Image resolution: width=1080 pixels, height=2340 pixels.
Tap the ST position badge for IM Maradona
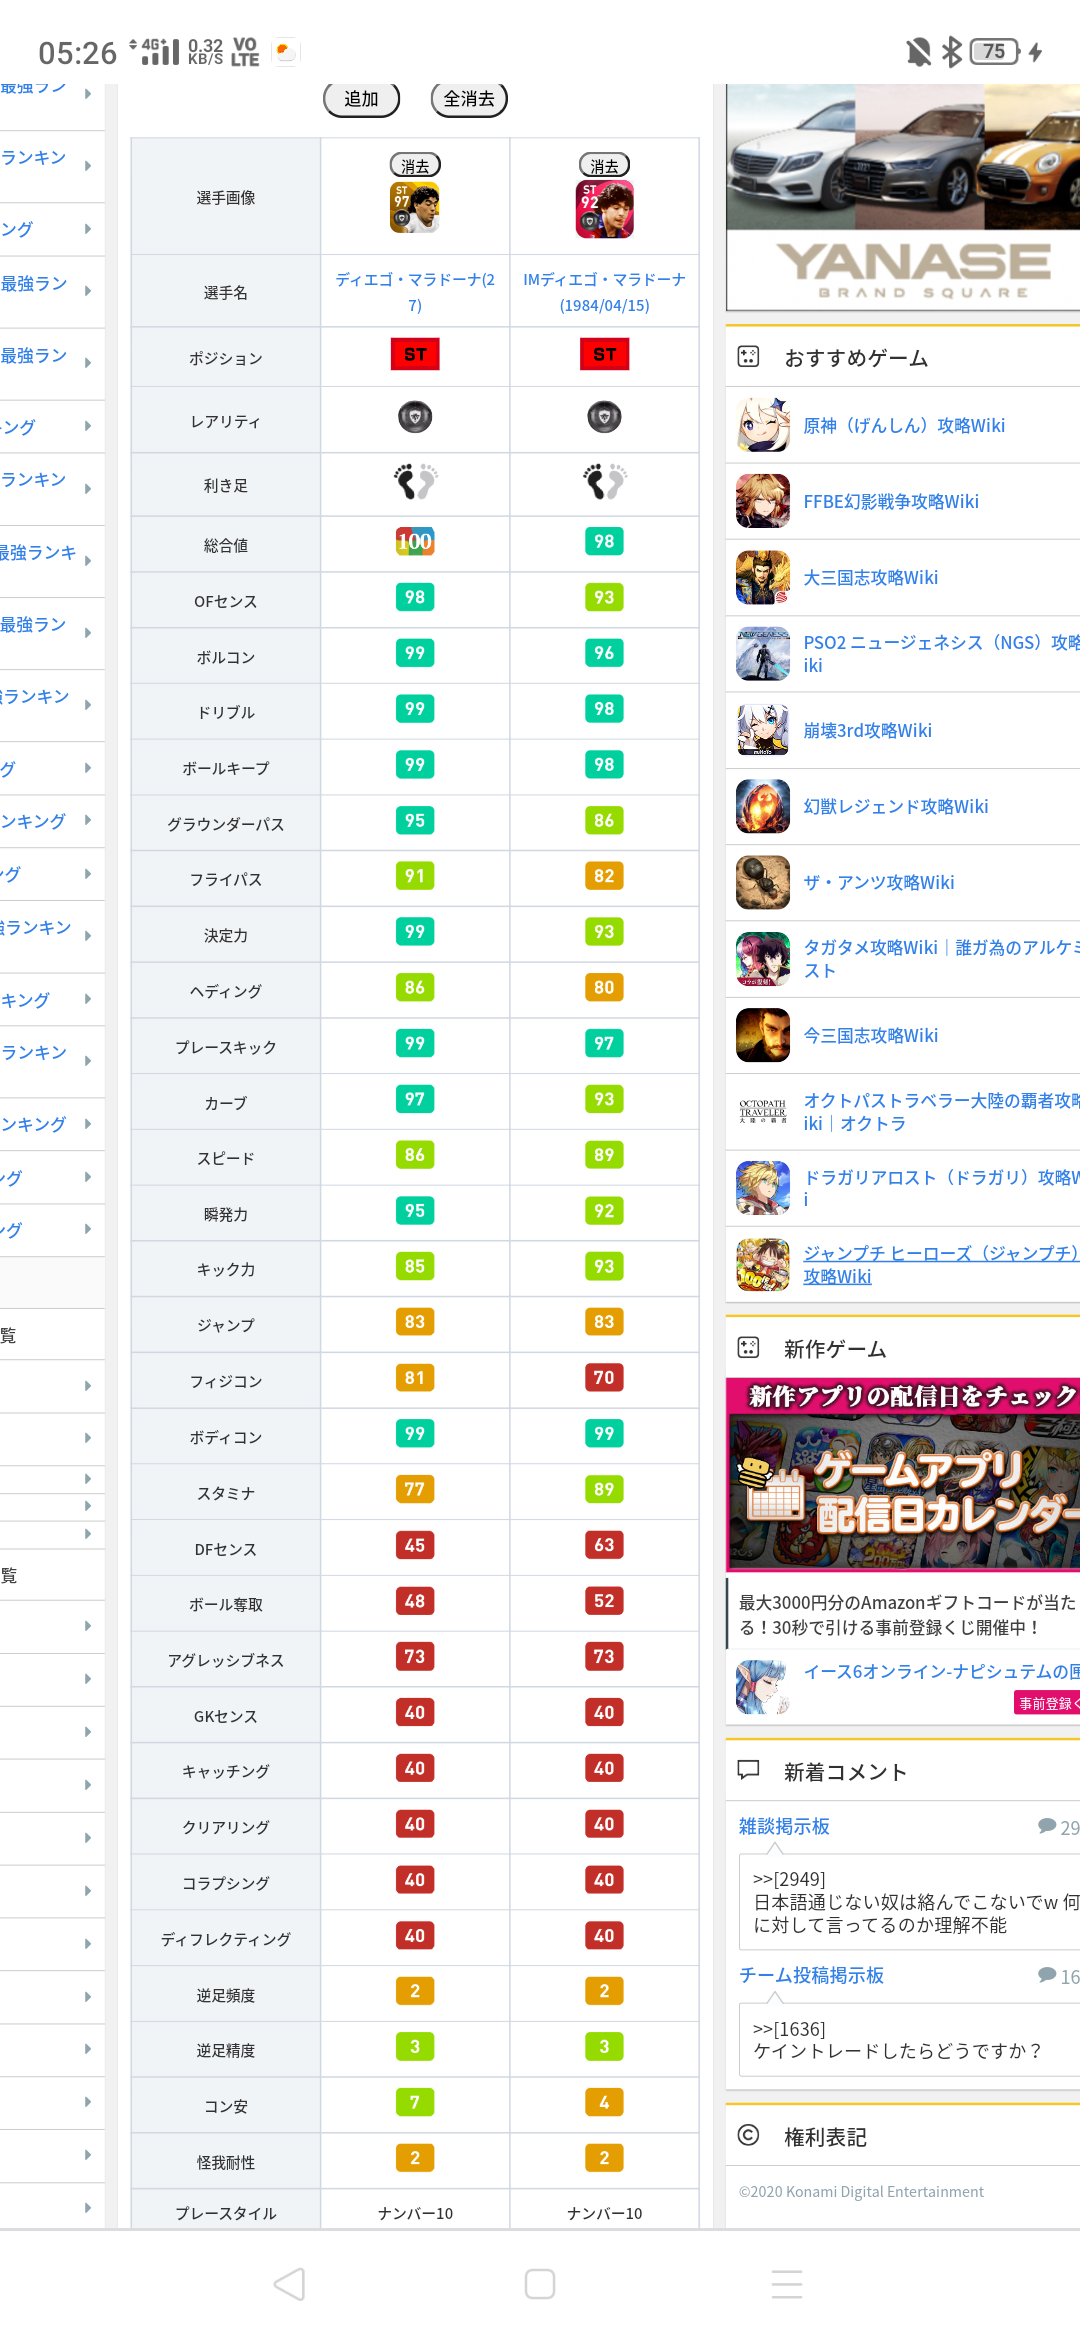pos(605,354)
